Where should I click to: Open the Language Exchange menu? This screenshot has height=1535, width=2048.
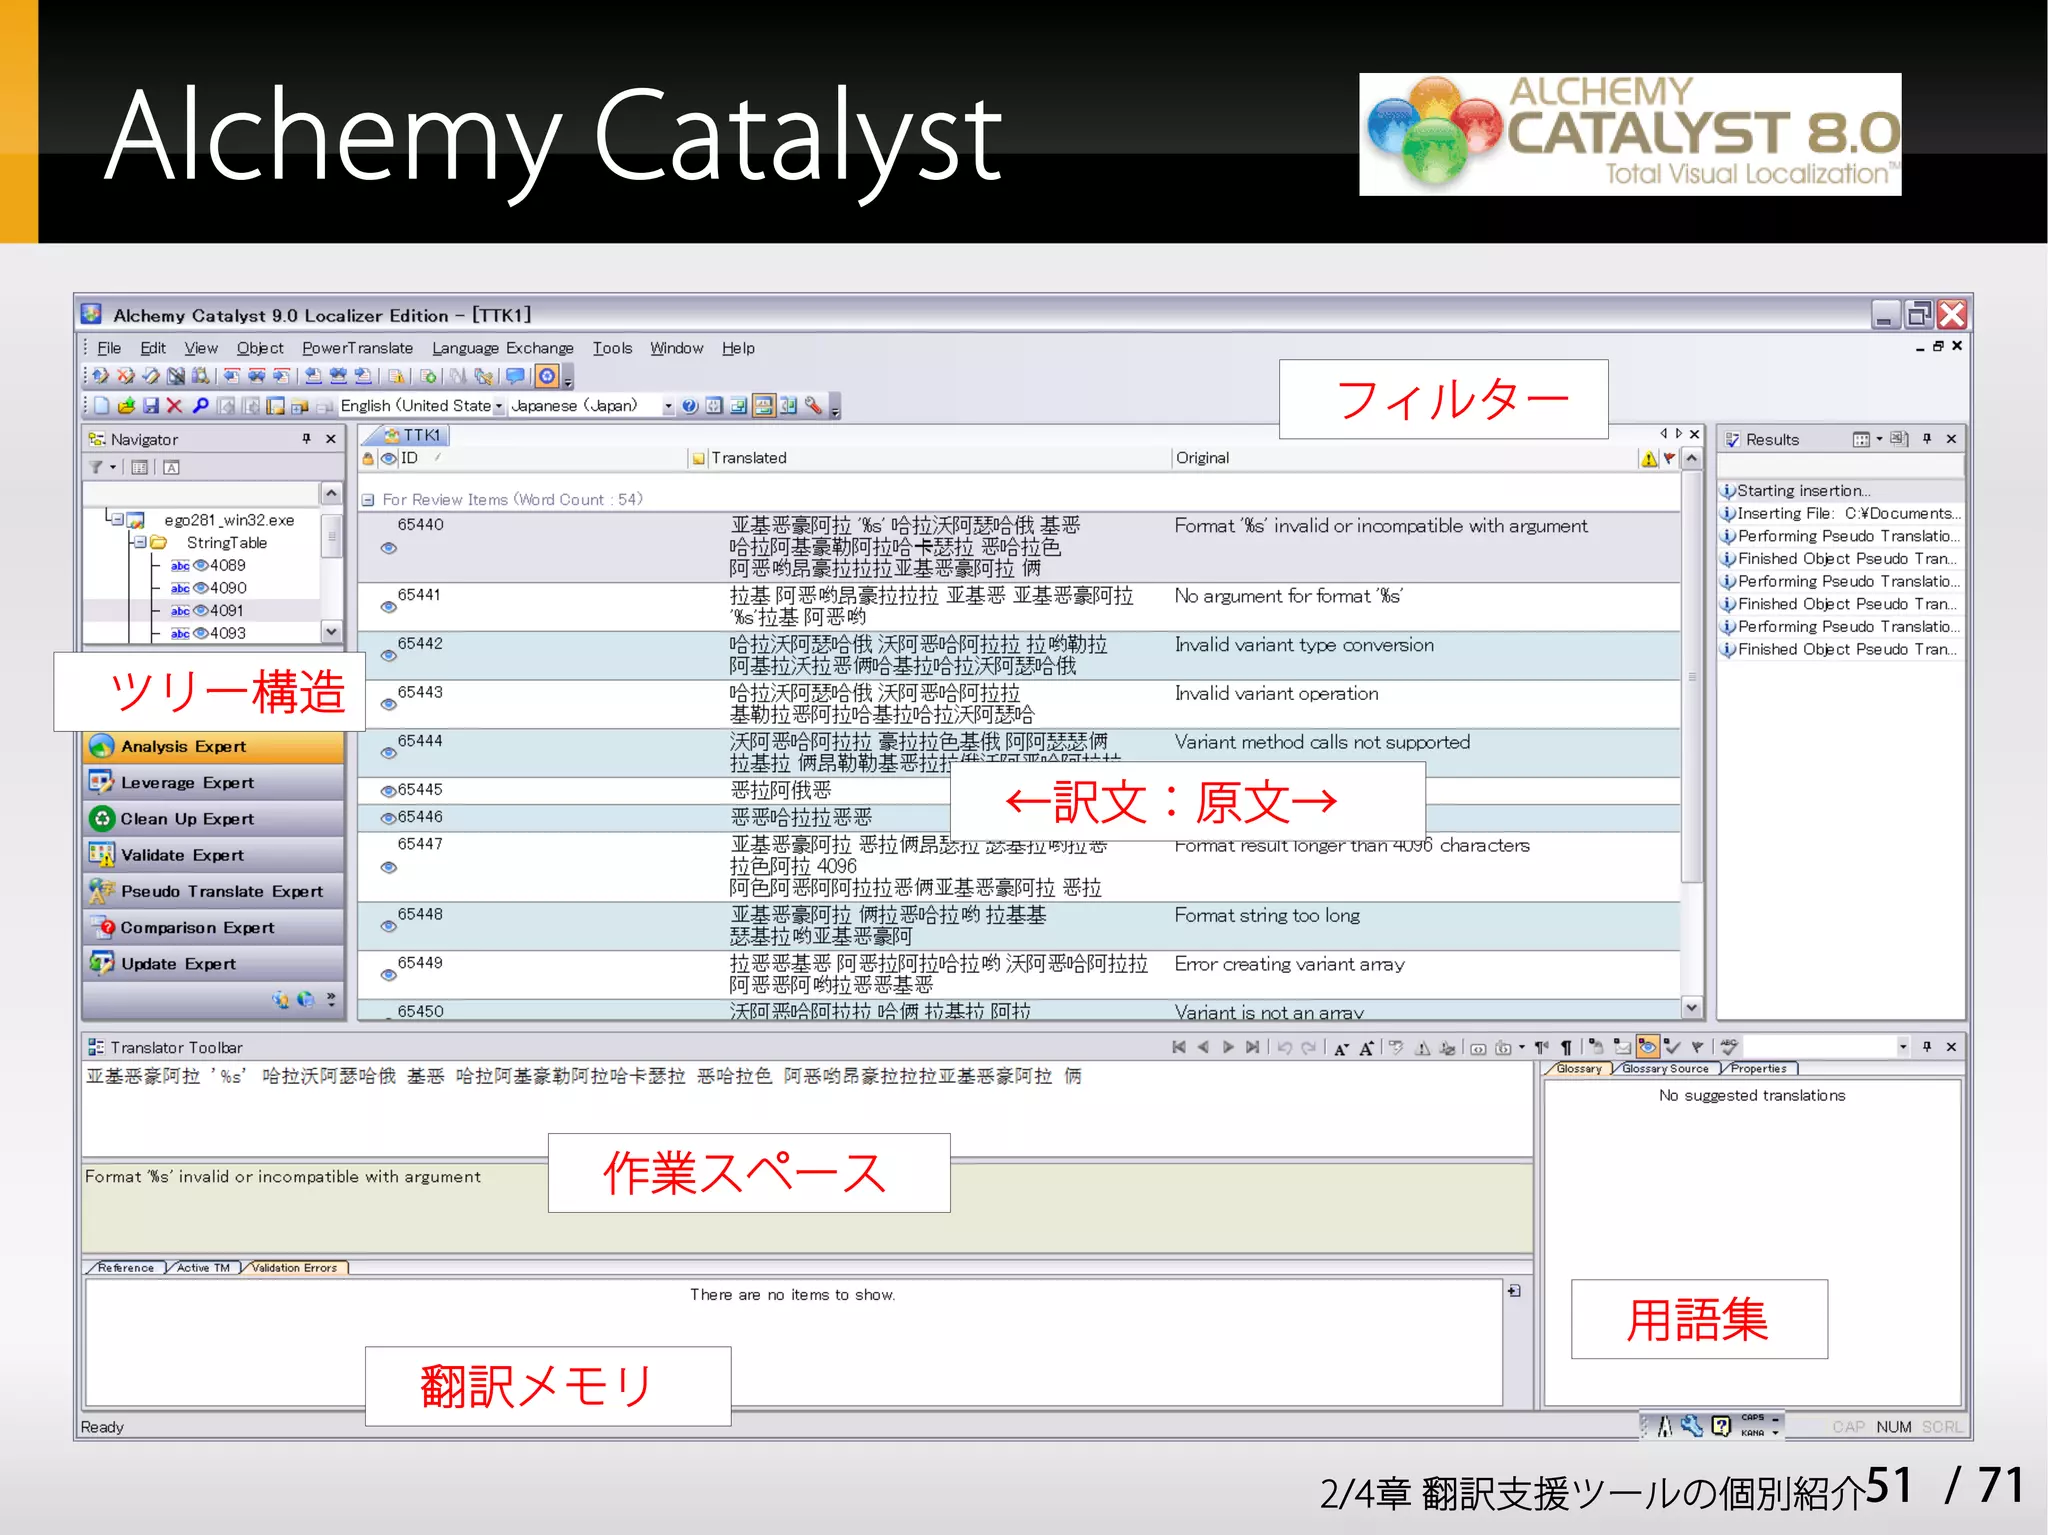[502, 348]
